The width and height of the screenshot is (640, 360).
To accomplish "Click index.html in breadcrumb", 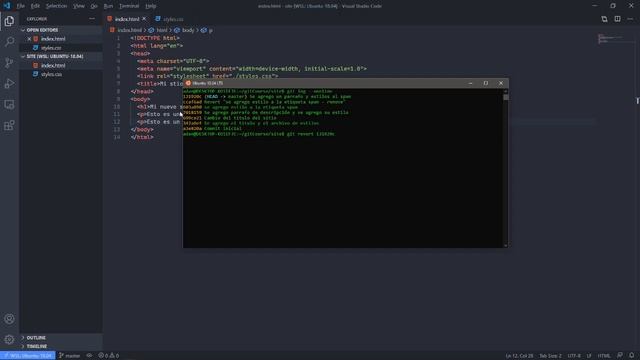I will (x=129, y=30).
